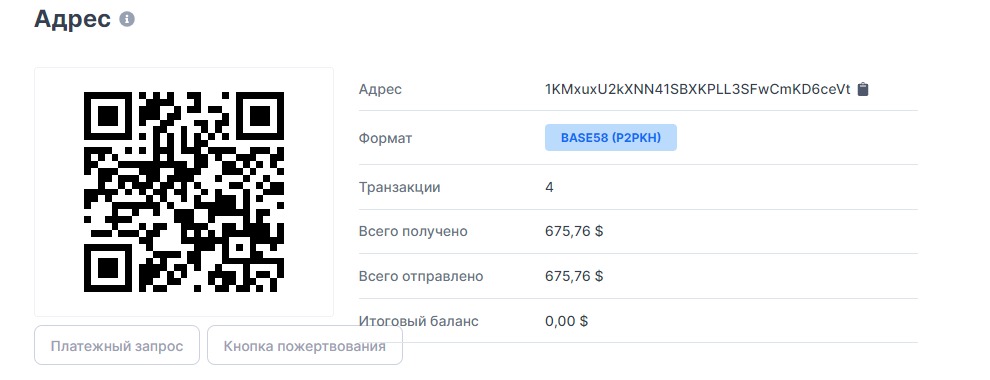
Task: Click the QR code image center
Action: click(x=184, y=192)
